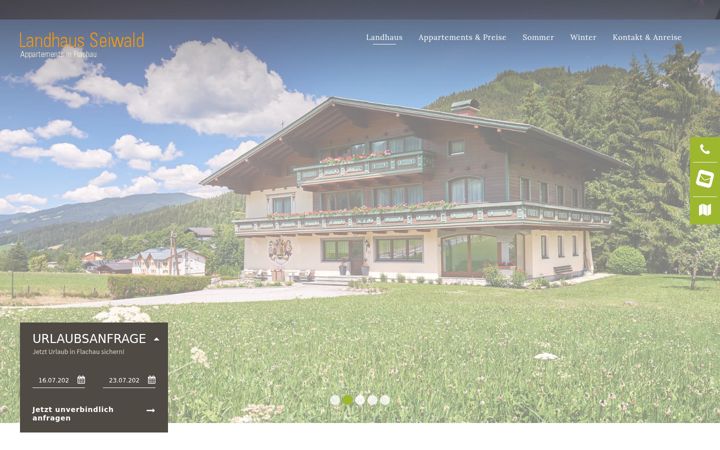Screen dimensions: 720x450
Task: Go to the Winter menu item
Action: (583, 37)
